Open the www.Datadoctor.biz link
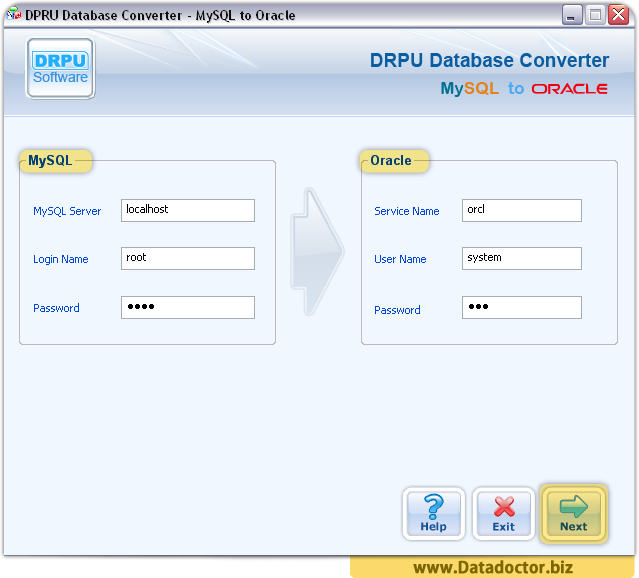 point(493,567)
